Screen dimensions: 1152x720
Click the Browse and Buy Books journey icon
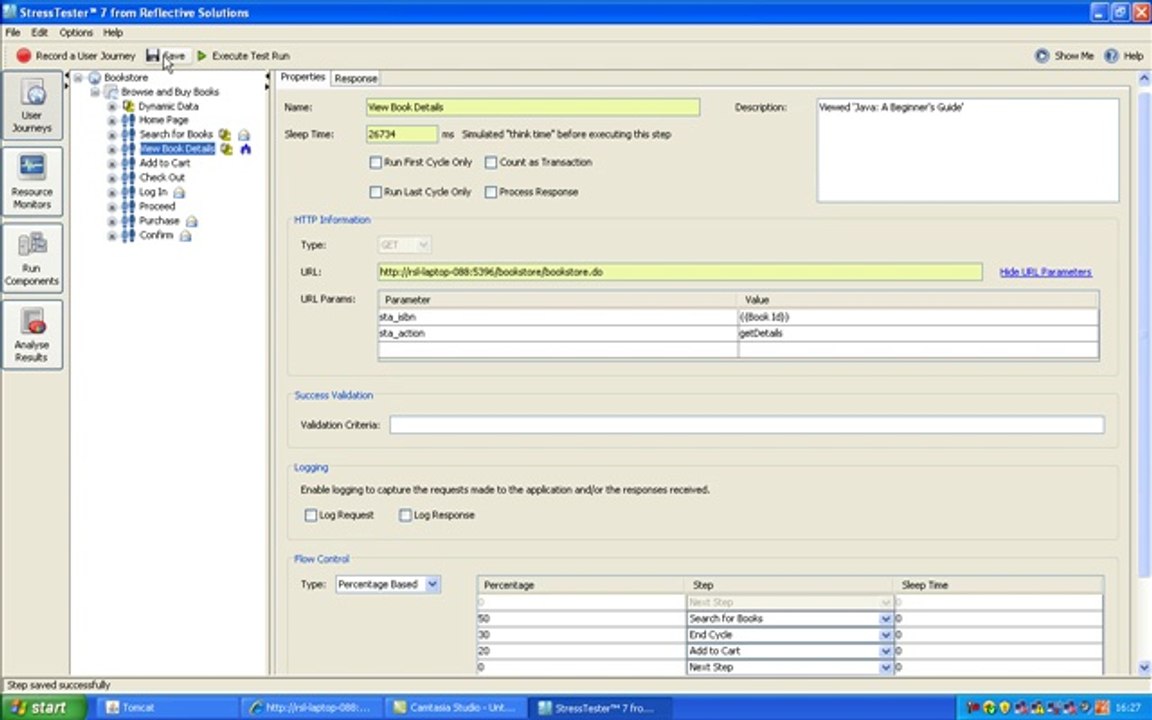[111, 92]
